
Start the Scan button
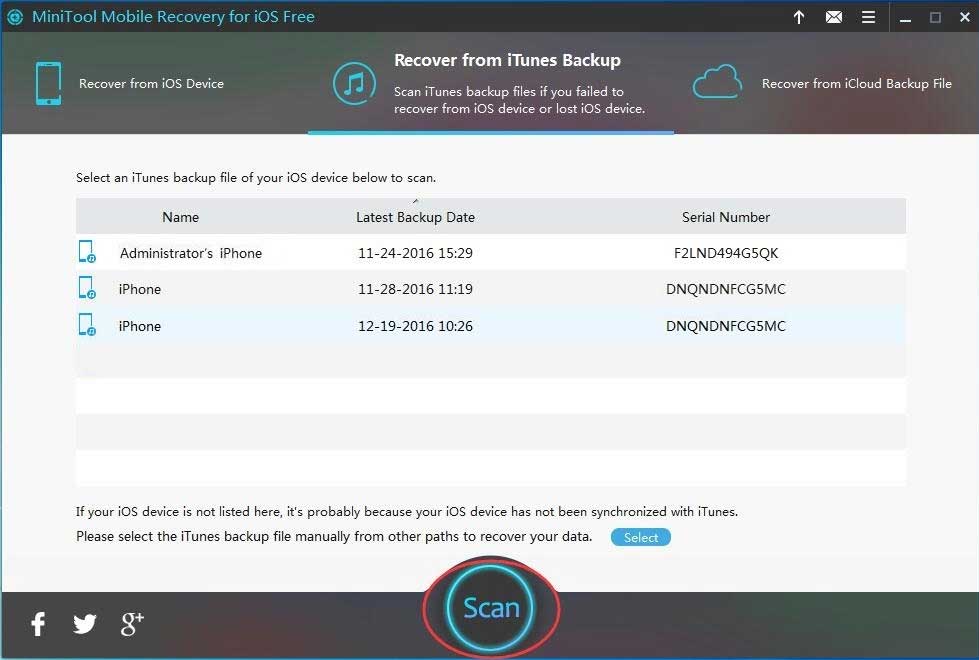click(x=491, y=608)
